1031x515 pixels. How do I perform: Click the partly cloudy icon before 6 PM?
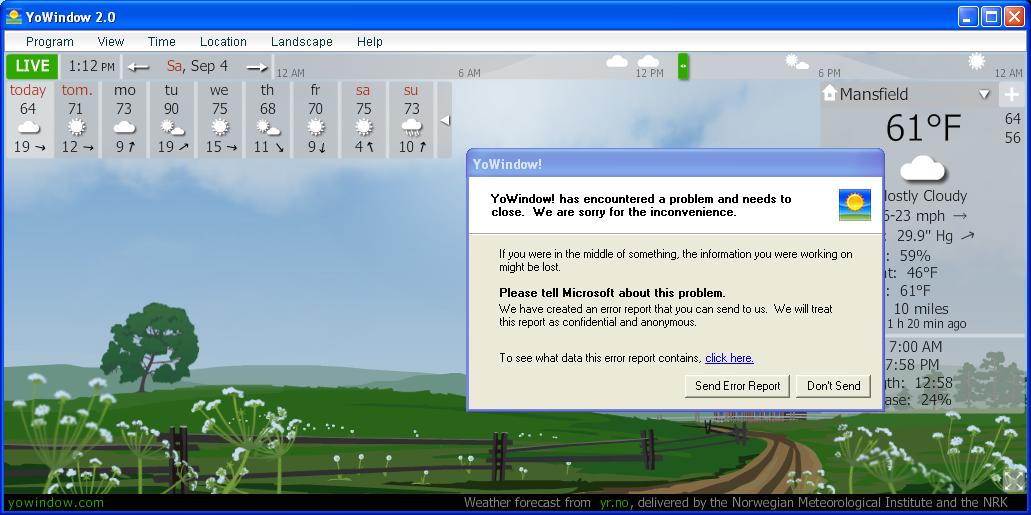(x=796, y=62)
